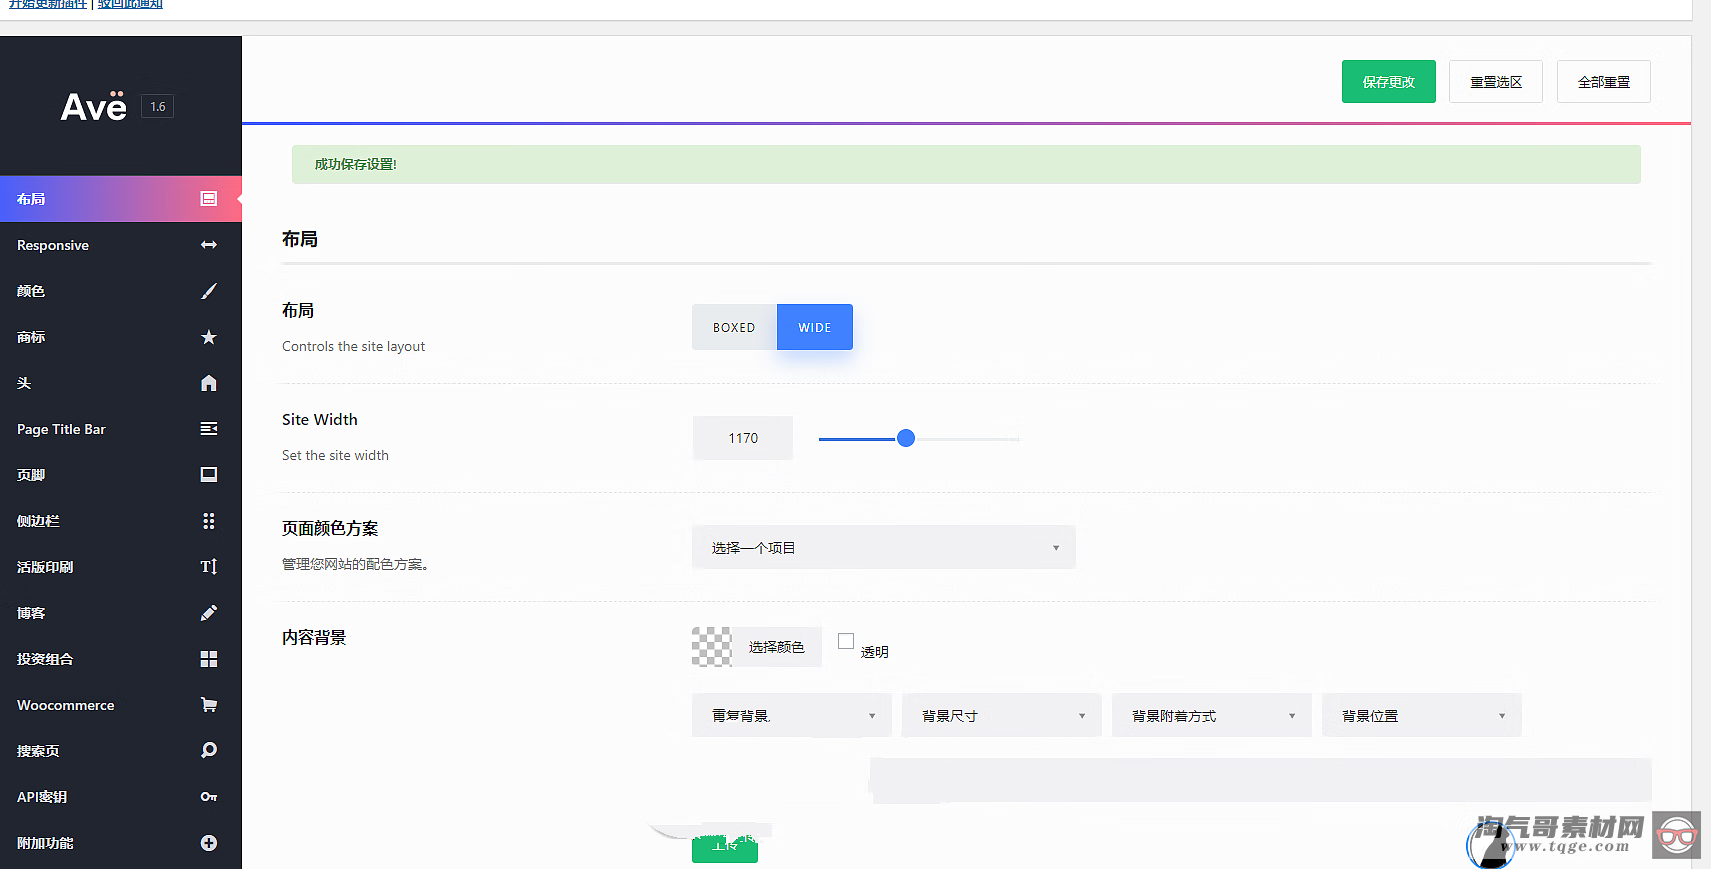Open the 背景附着方式 attachment dropdown
Viewport: 1711px width, 869px height.
(x=1212, y=715)
